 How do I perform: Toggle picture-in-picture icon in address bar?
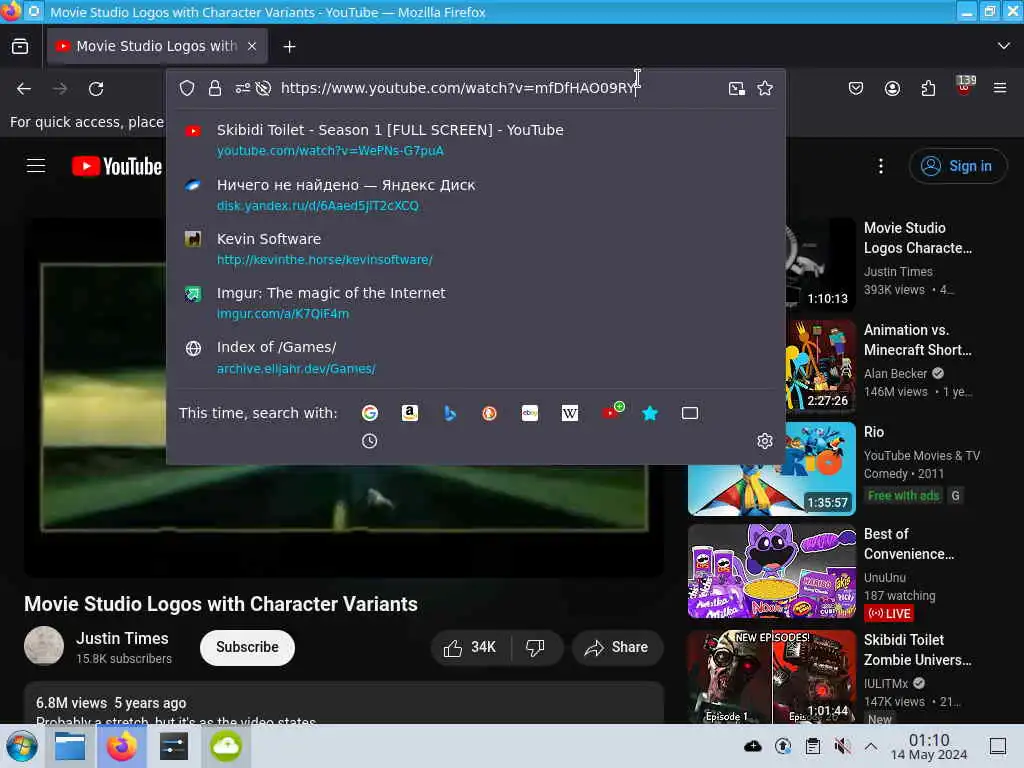pyautogui.click(x=737, y=88)
